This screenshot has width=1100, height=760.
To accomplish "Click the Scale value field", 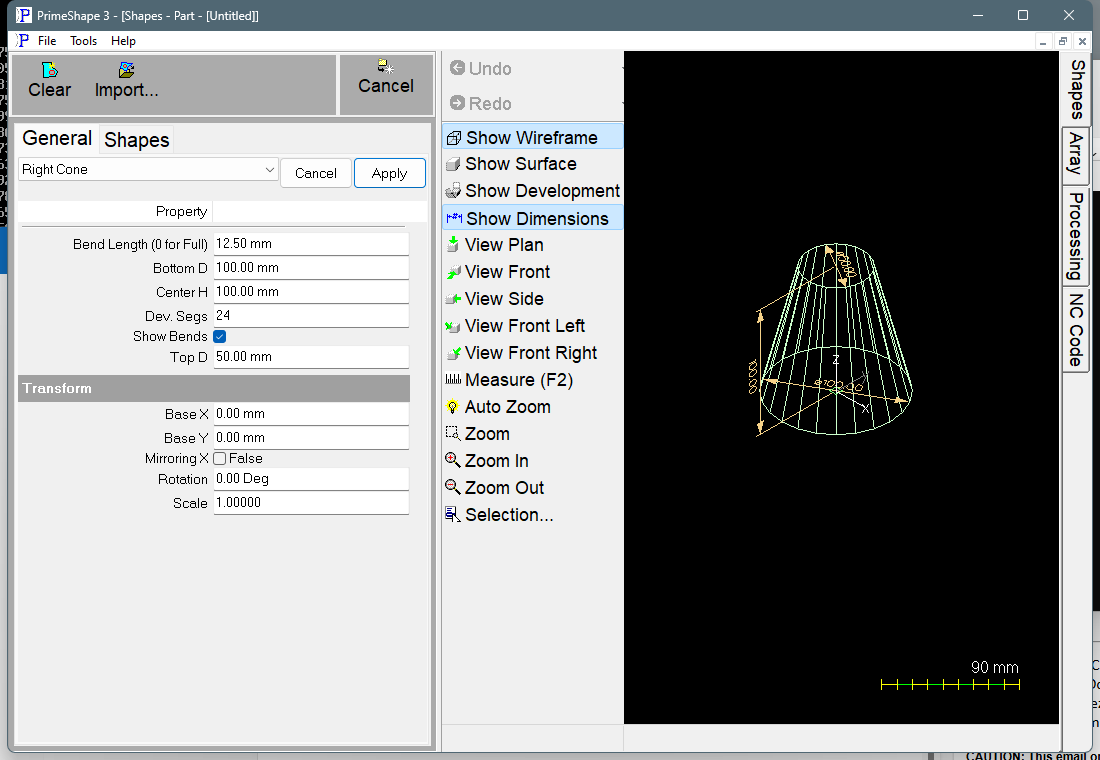I will pos(311,503).
